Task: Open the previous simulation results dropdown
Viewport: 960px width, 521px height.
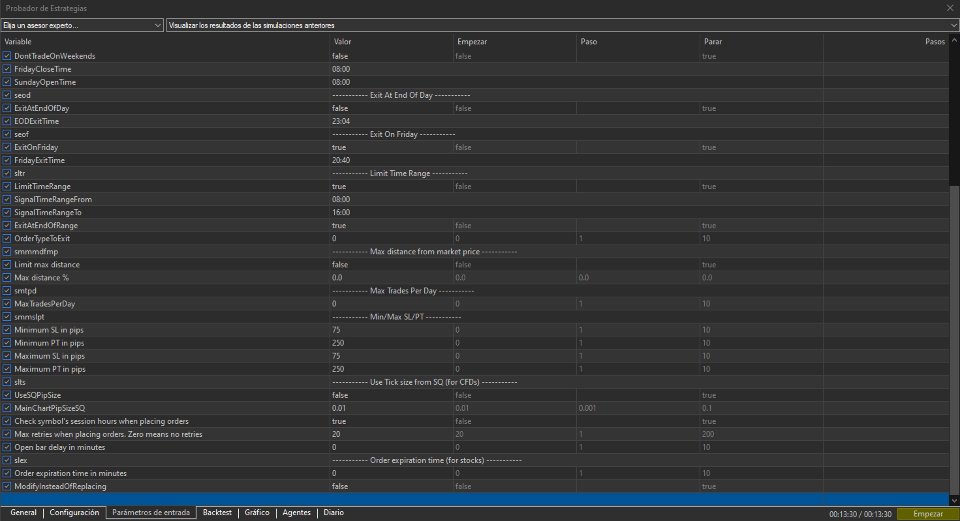Action: [x=562, y=25]
